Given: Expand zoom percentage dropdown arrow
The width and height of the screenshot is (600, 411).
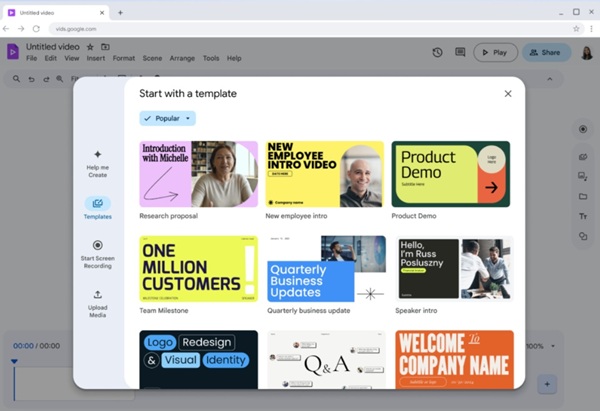Looking at the screenshot, I should (553, 346).
